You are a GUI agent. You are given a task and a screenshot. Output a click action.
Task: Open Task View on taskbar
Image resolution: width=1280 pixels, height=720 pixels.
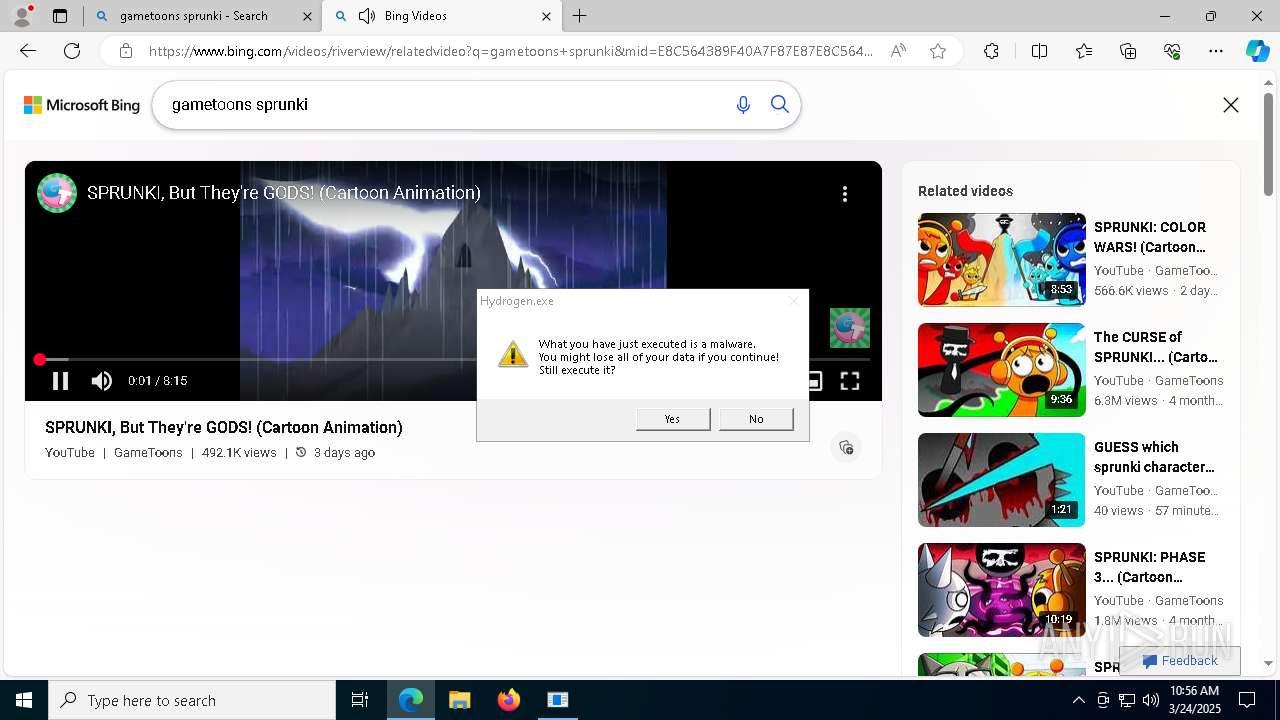click(x=360, y=700)
